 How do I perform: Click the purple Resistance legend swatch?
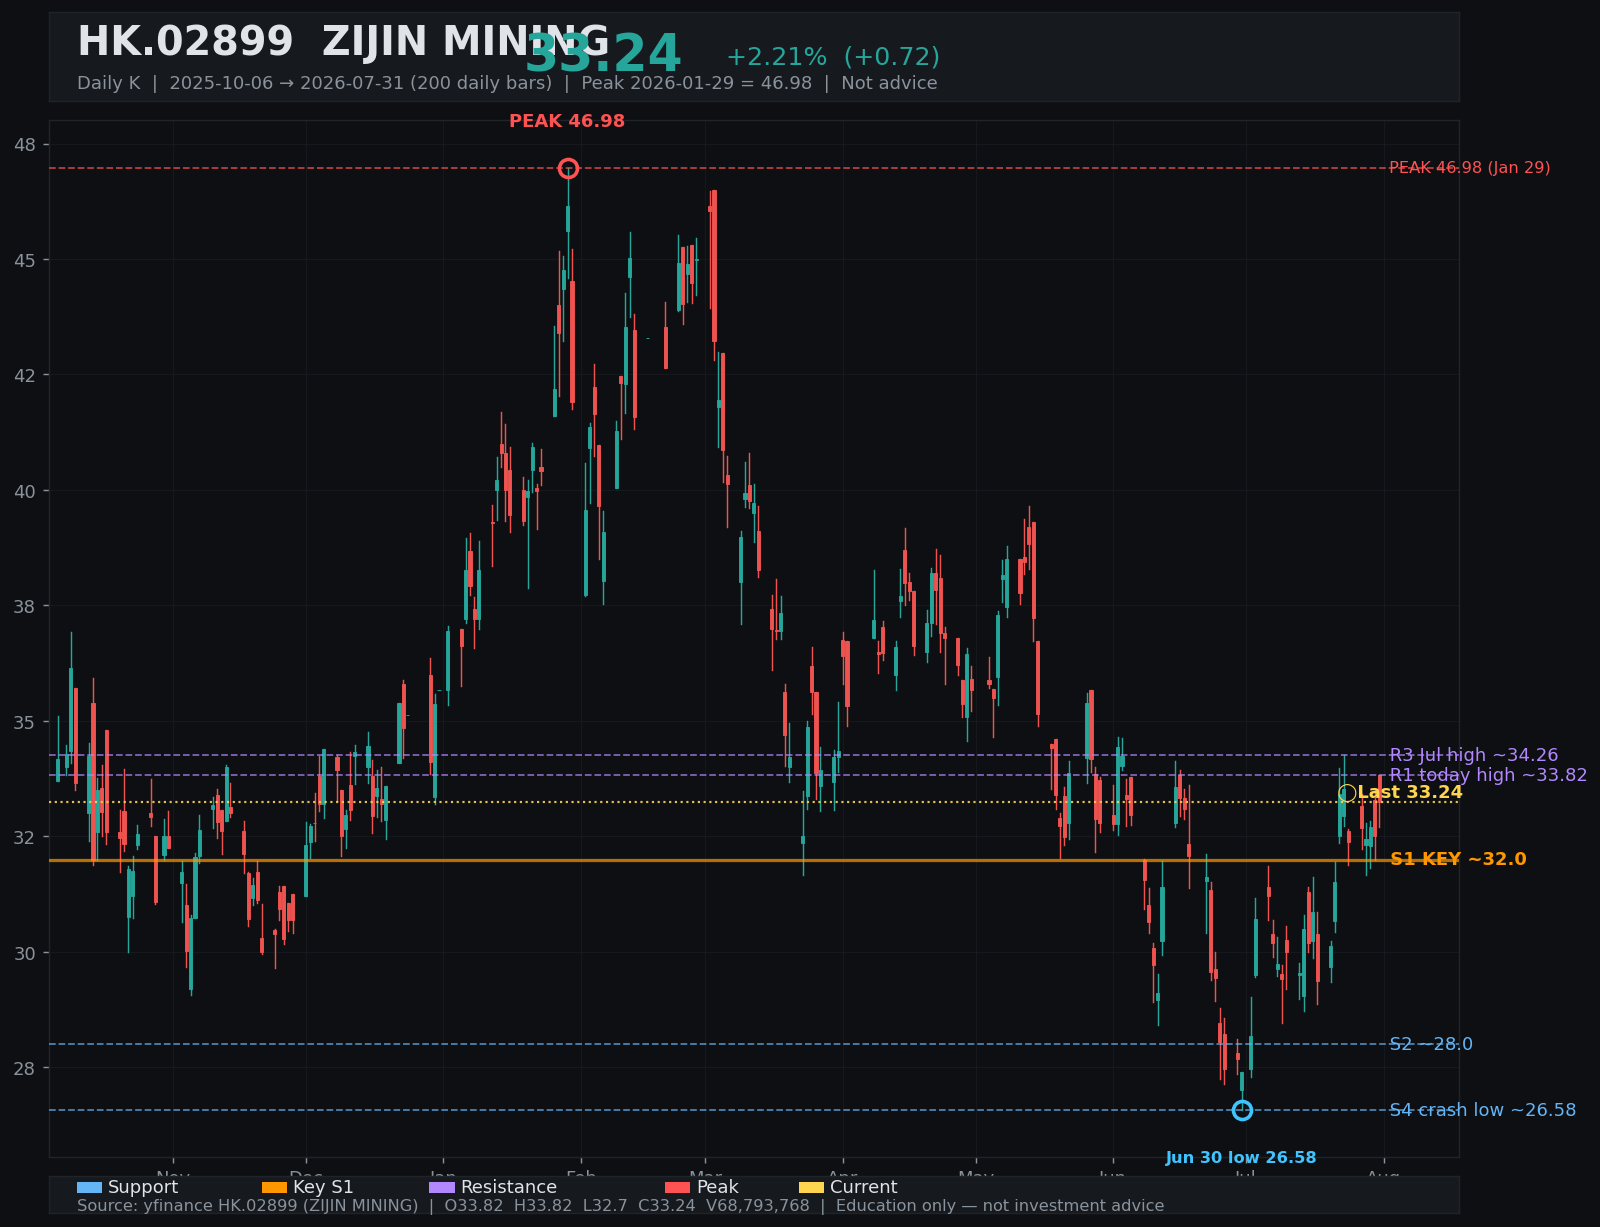coord(442,1187)
